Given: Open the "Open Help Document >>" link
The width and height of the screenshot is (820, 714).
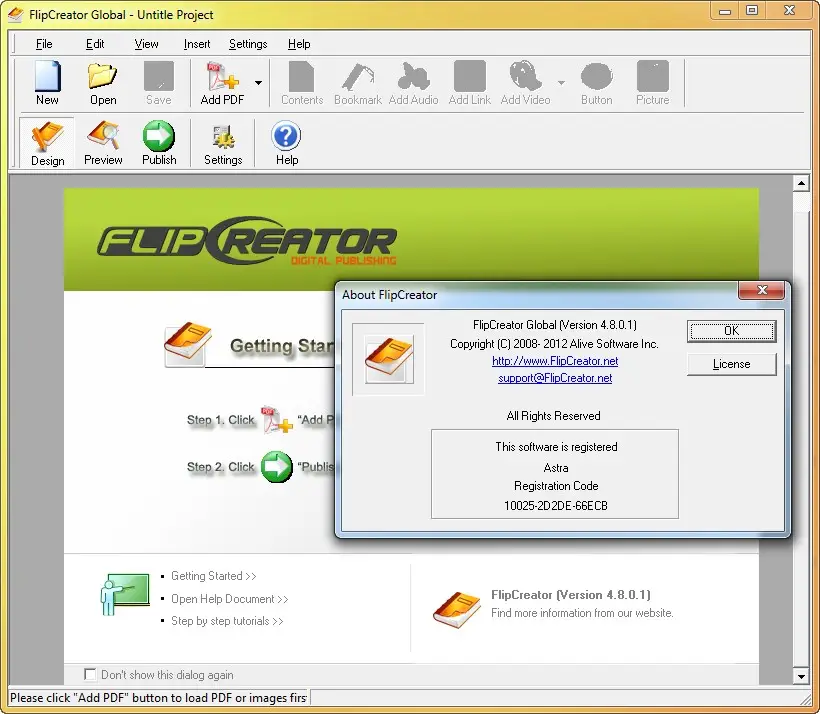Looking at the screenshot, I should tap(230, 599).
